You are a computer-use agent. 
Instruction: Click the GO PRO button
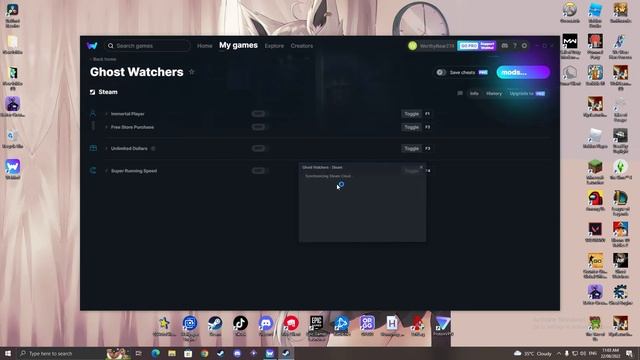pyautogui.click(x=469, y=46)
